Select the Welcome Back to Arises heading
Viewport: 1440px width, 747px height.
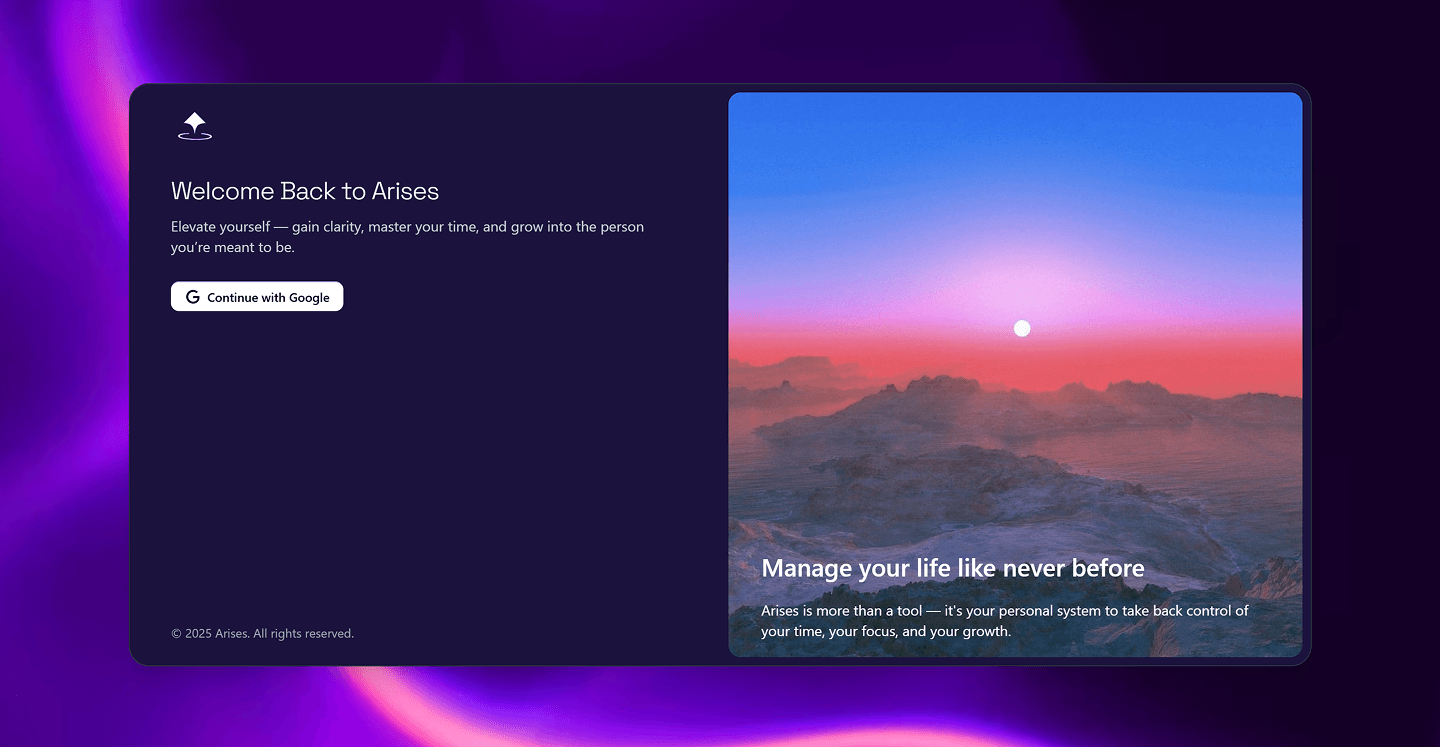(305, 191)
